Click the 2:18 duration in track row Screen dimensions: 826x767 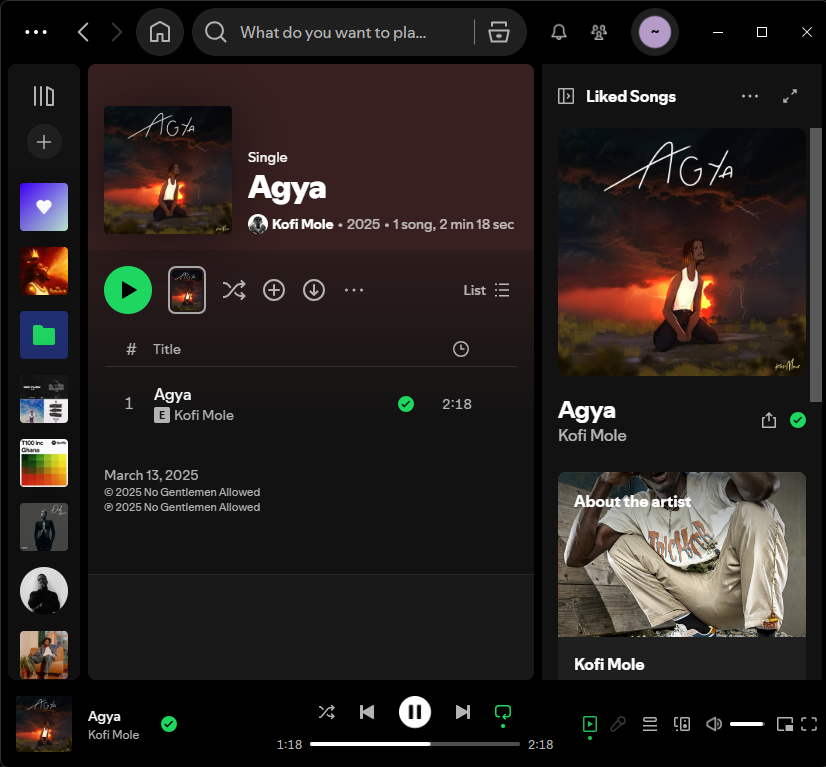click(457, 404)
